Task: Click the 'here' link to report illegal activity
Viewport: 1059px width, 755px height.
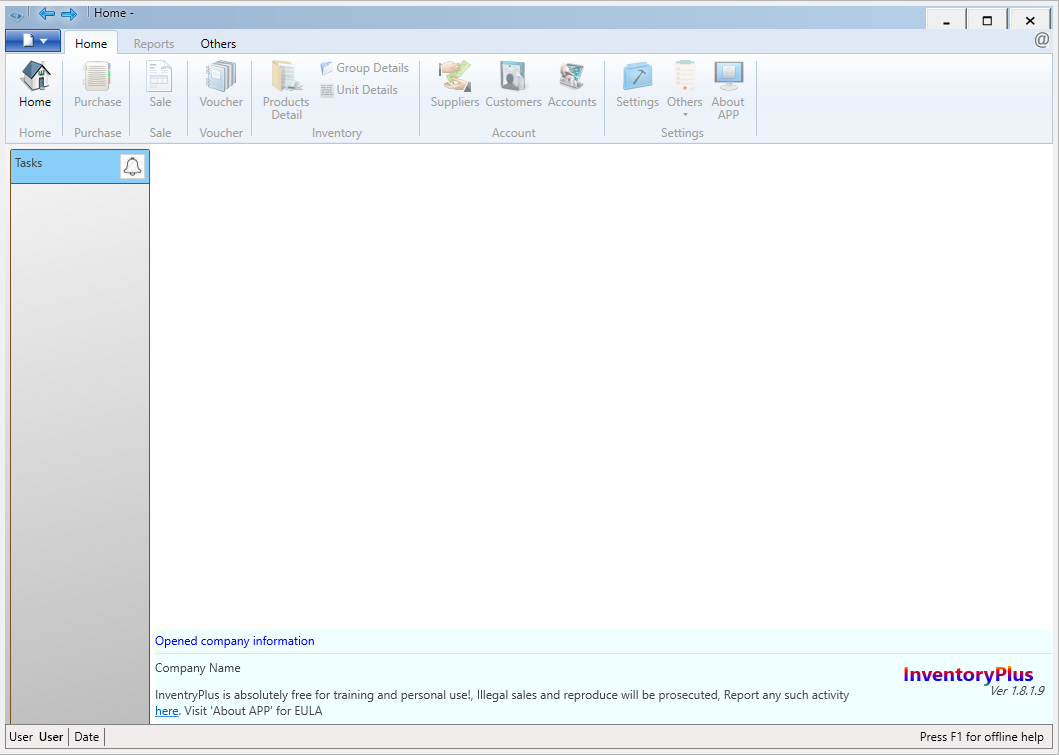Action: point(166,710)
